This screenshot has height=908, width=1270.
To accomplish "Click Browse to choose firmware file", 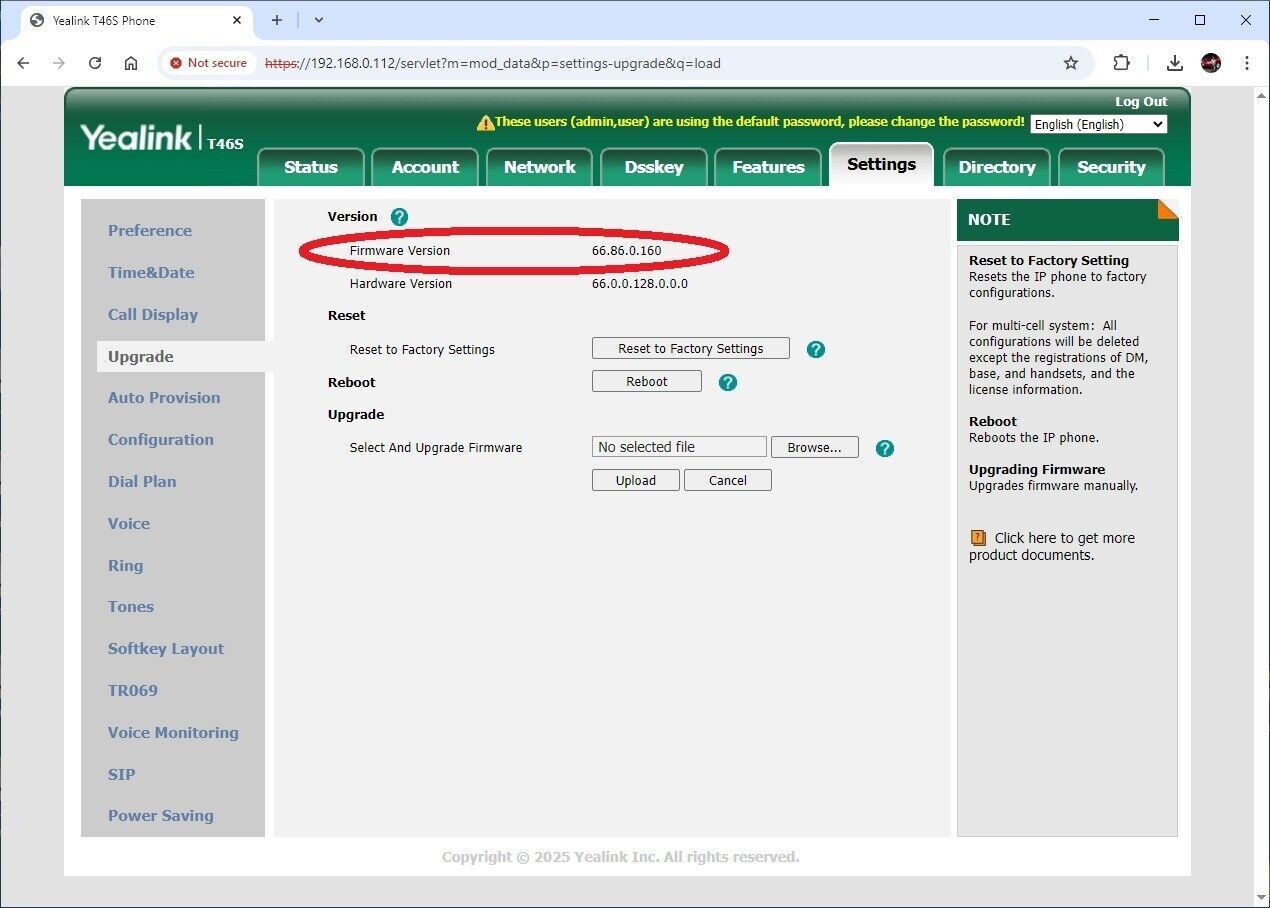I will [x=815, y=447].
